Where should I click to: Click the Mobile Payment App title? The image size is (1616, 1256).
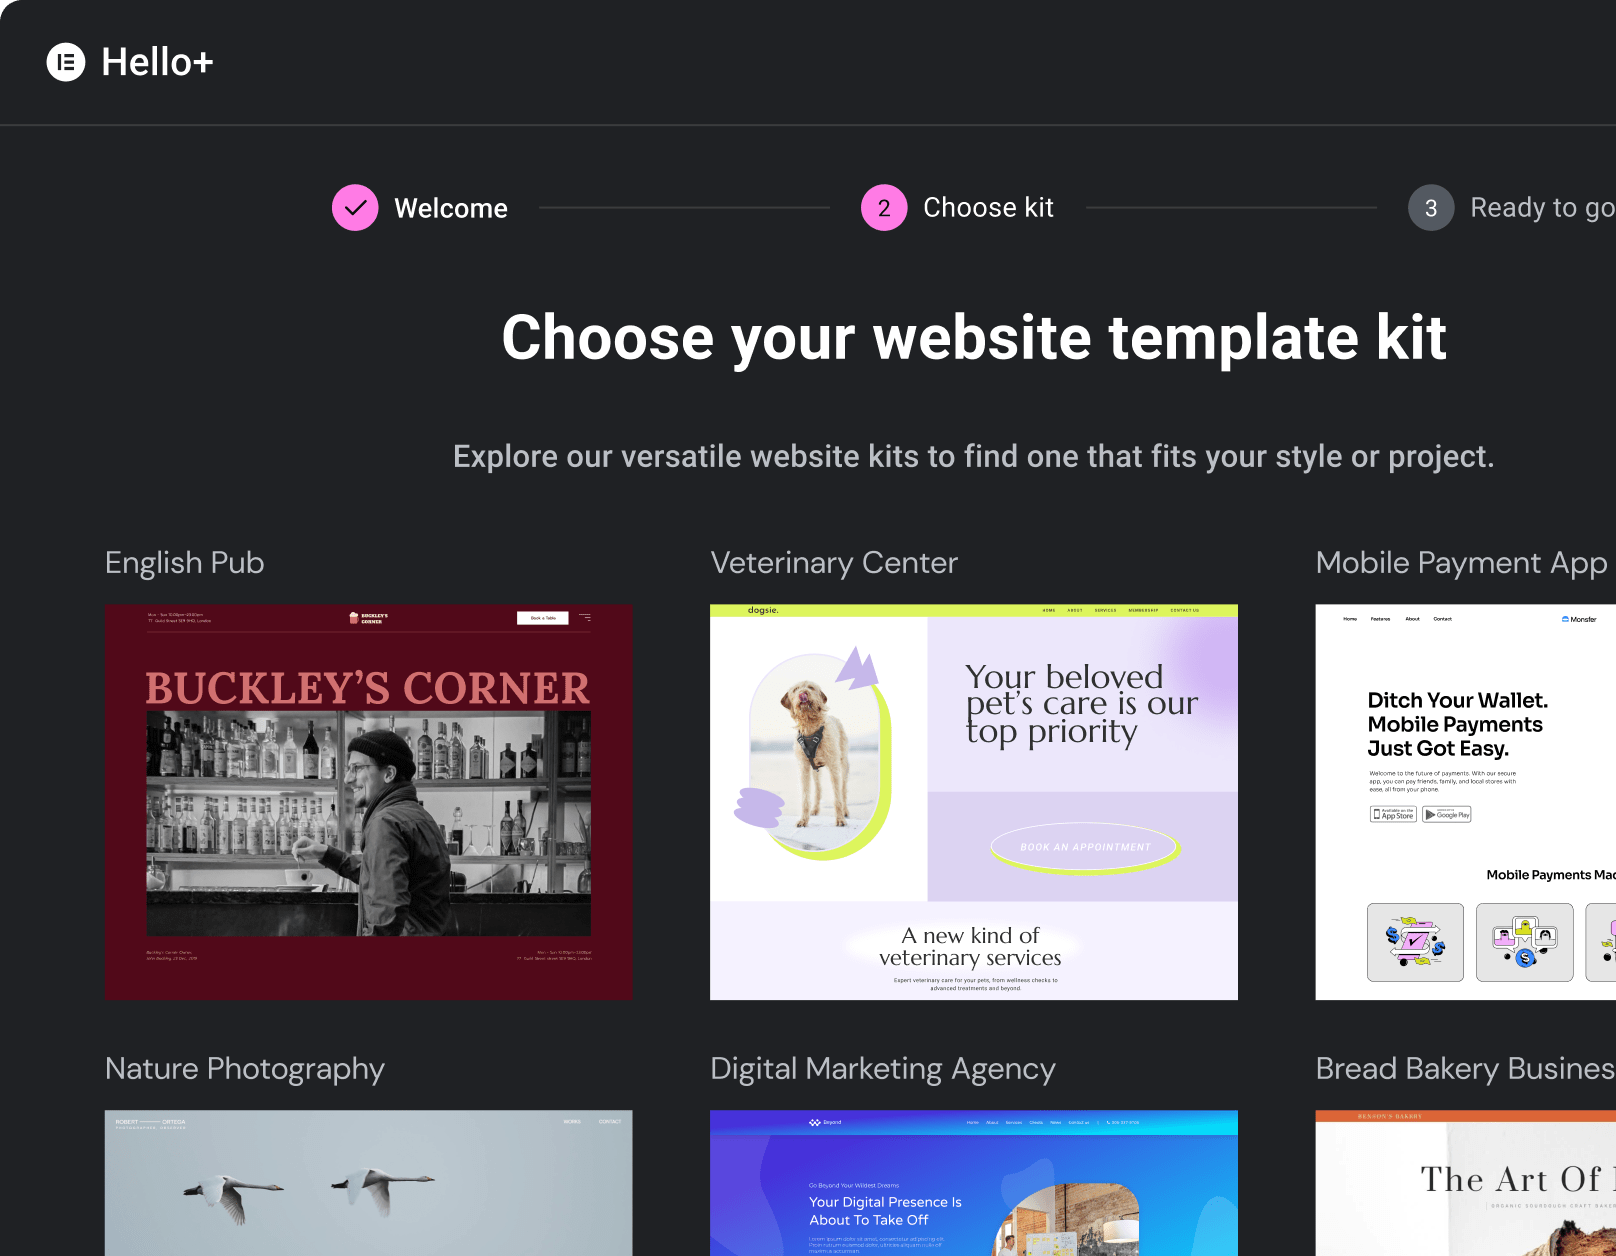(x=1461, y=563)
